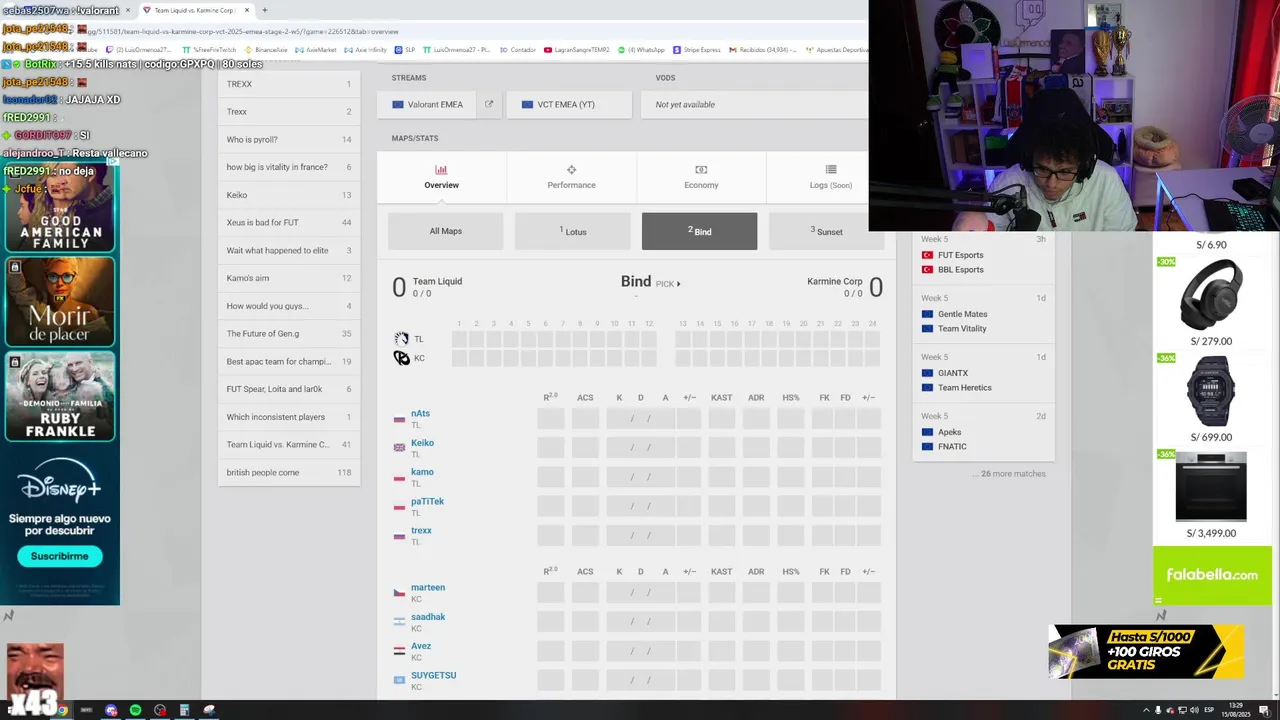Viewport: 1280px width, 720px height.
Task: Select map 3 Sunset
Action: 826,231
